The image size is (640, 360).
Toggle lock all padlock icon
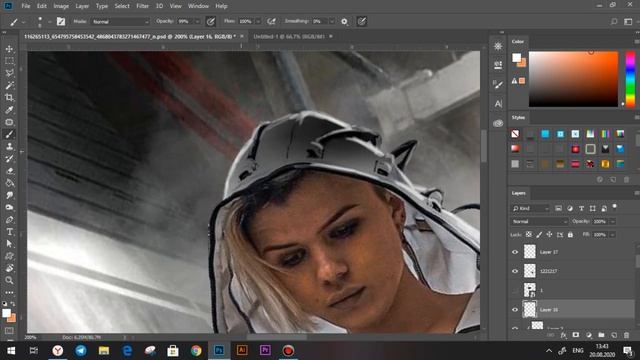point(570,235)
